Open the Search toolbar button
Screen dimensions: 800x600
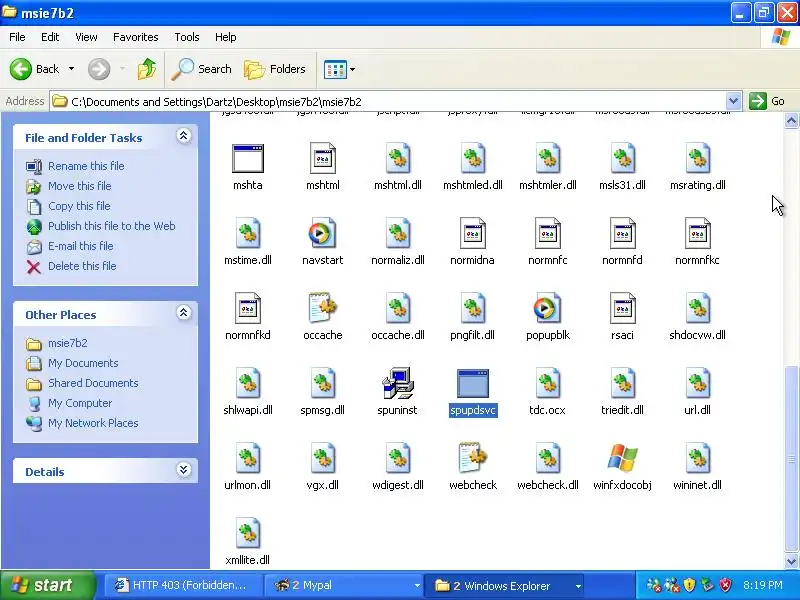click(202, 69)
